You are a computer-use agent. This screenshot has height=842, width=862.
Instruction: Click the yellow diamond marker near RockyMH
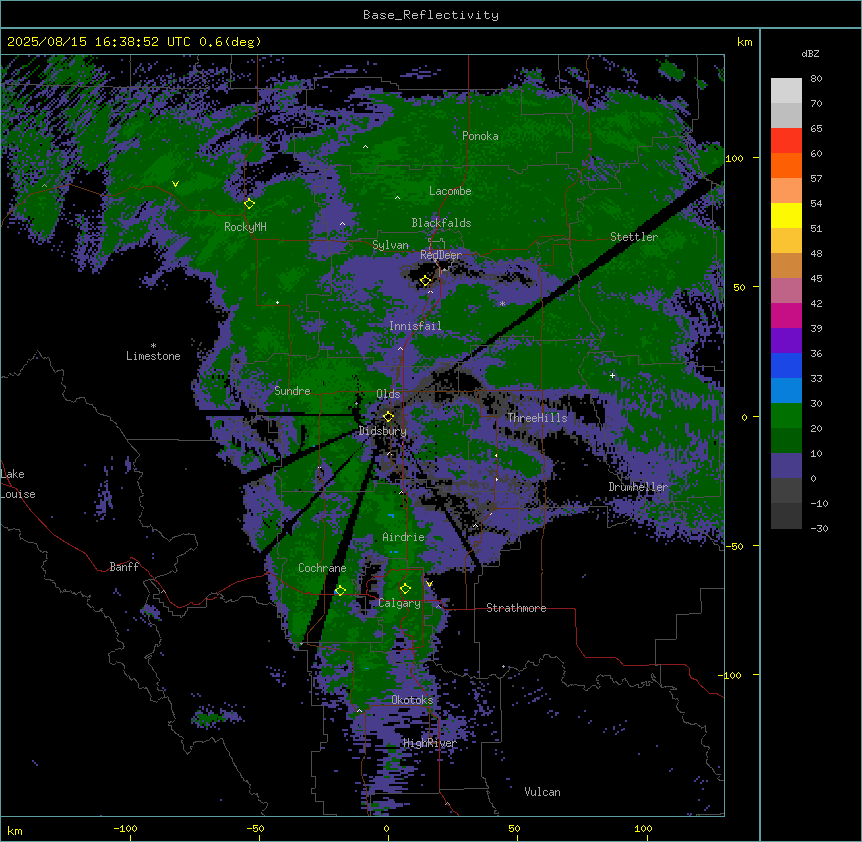tap(249, 203)
